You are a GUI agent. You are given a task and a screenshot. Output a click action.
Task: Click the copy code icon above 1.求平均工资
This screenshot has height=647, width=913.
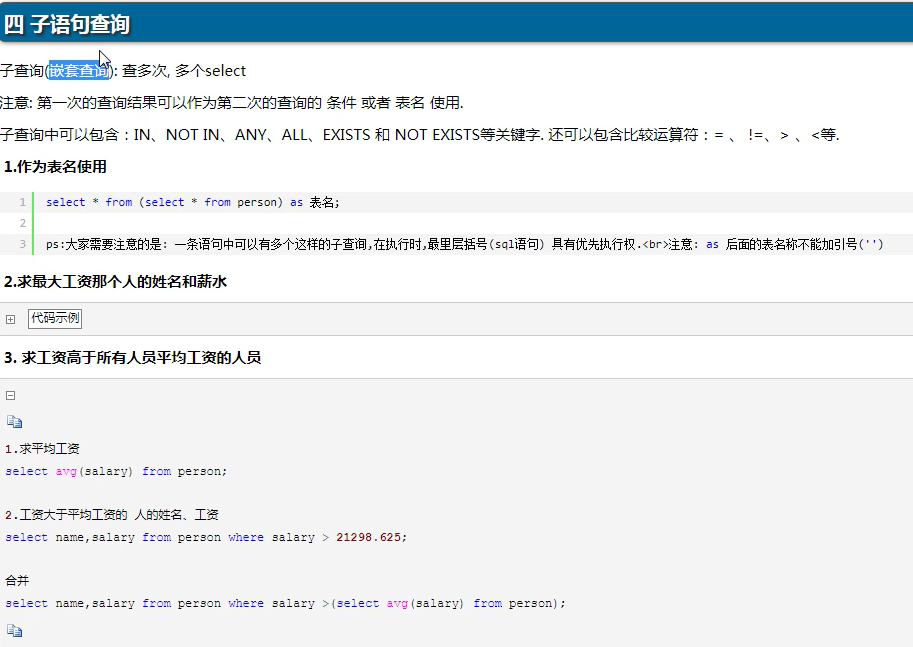[x=15, y=421]
